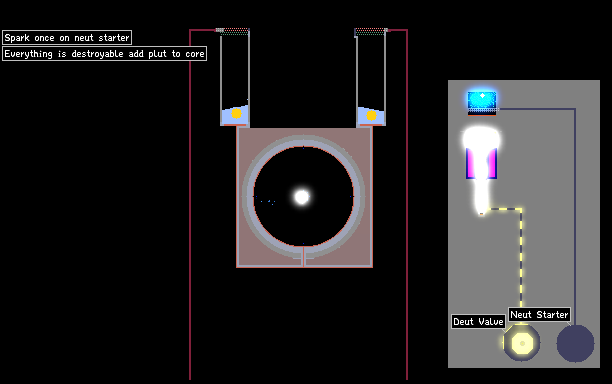Select the glowing cyan block in gray panel

coord(482,100)
